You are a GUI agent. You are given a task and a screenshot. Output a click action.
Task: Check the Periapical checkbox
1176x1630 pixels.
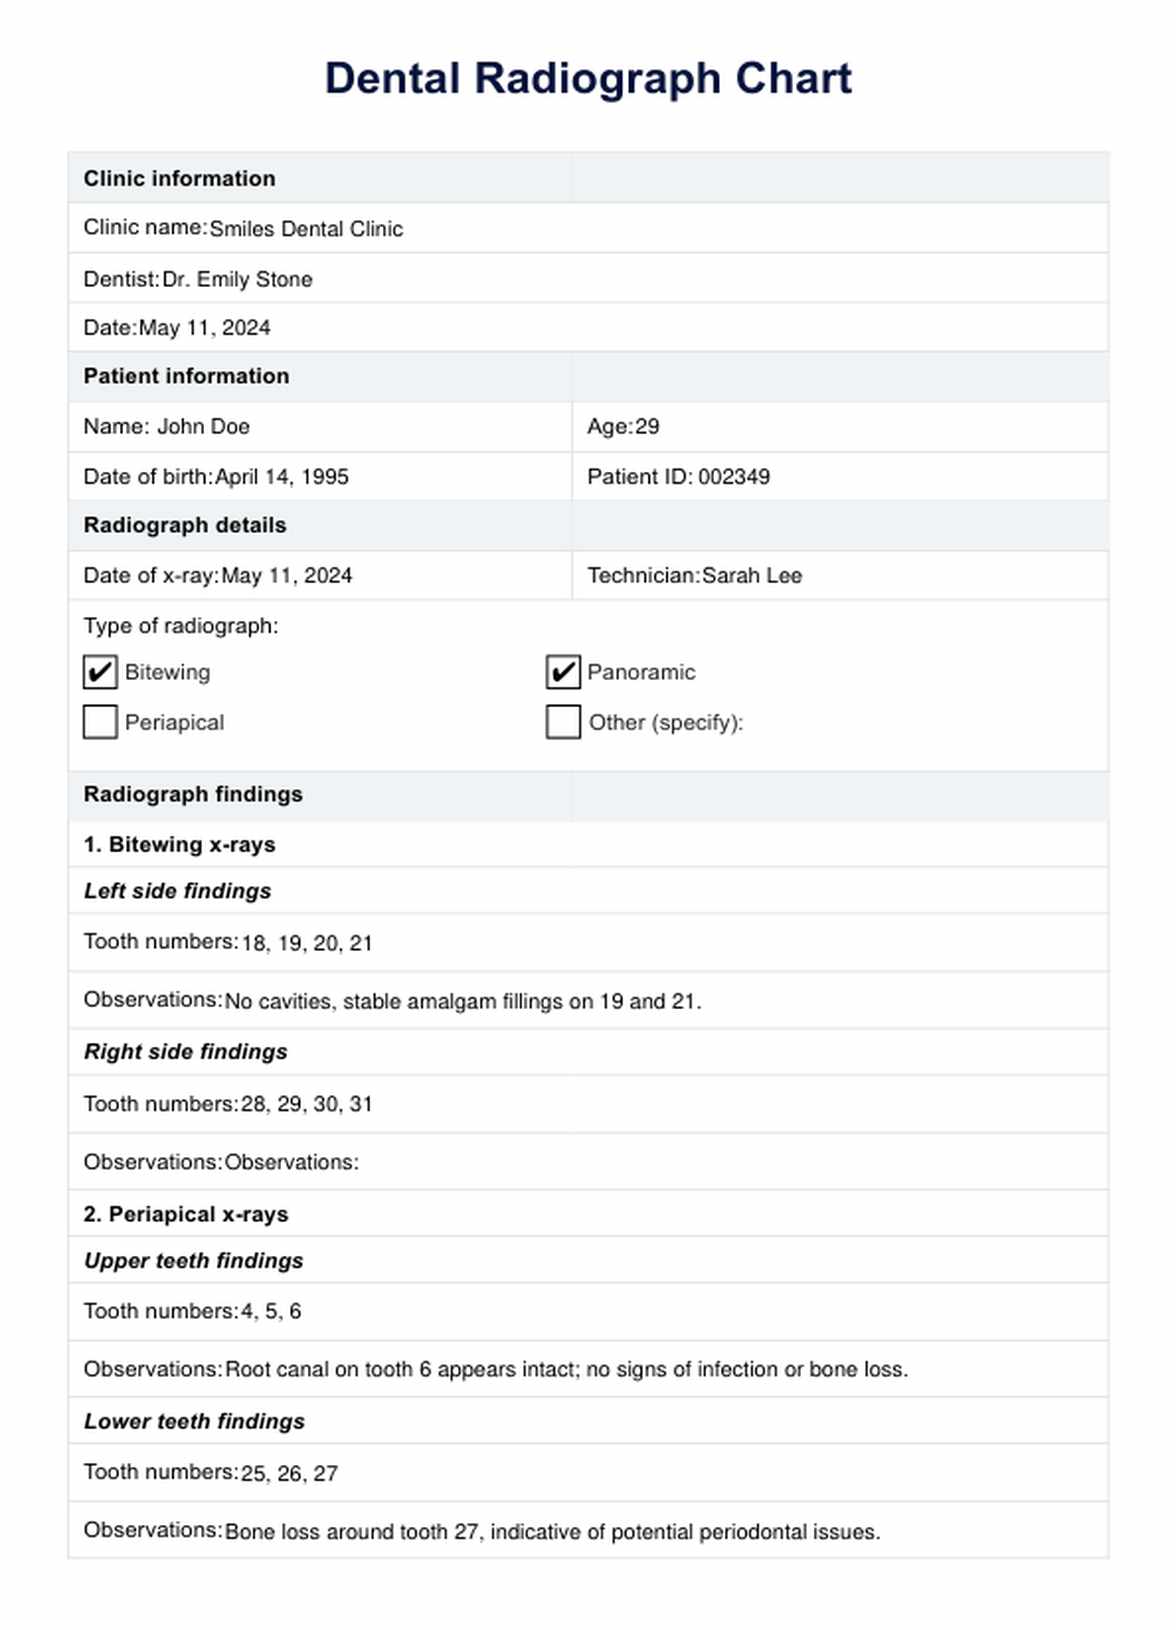pos(100,722)
